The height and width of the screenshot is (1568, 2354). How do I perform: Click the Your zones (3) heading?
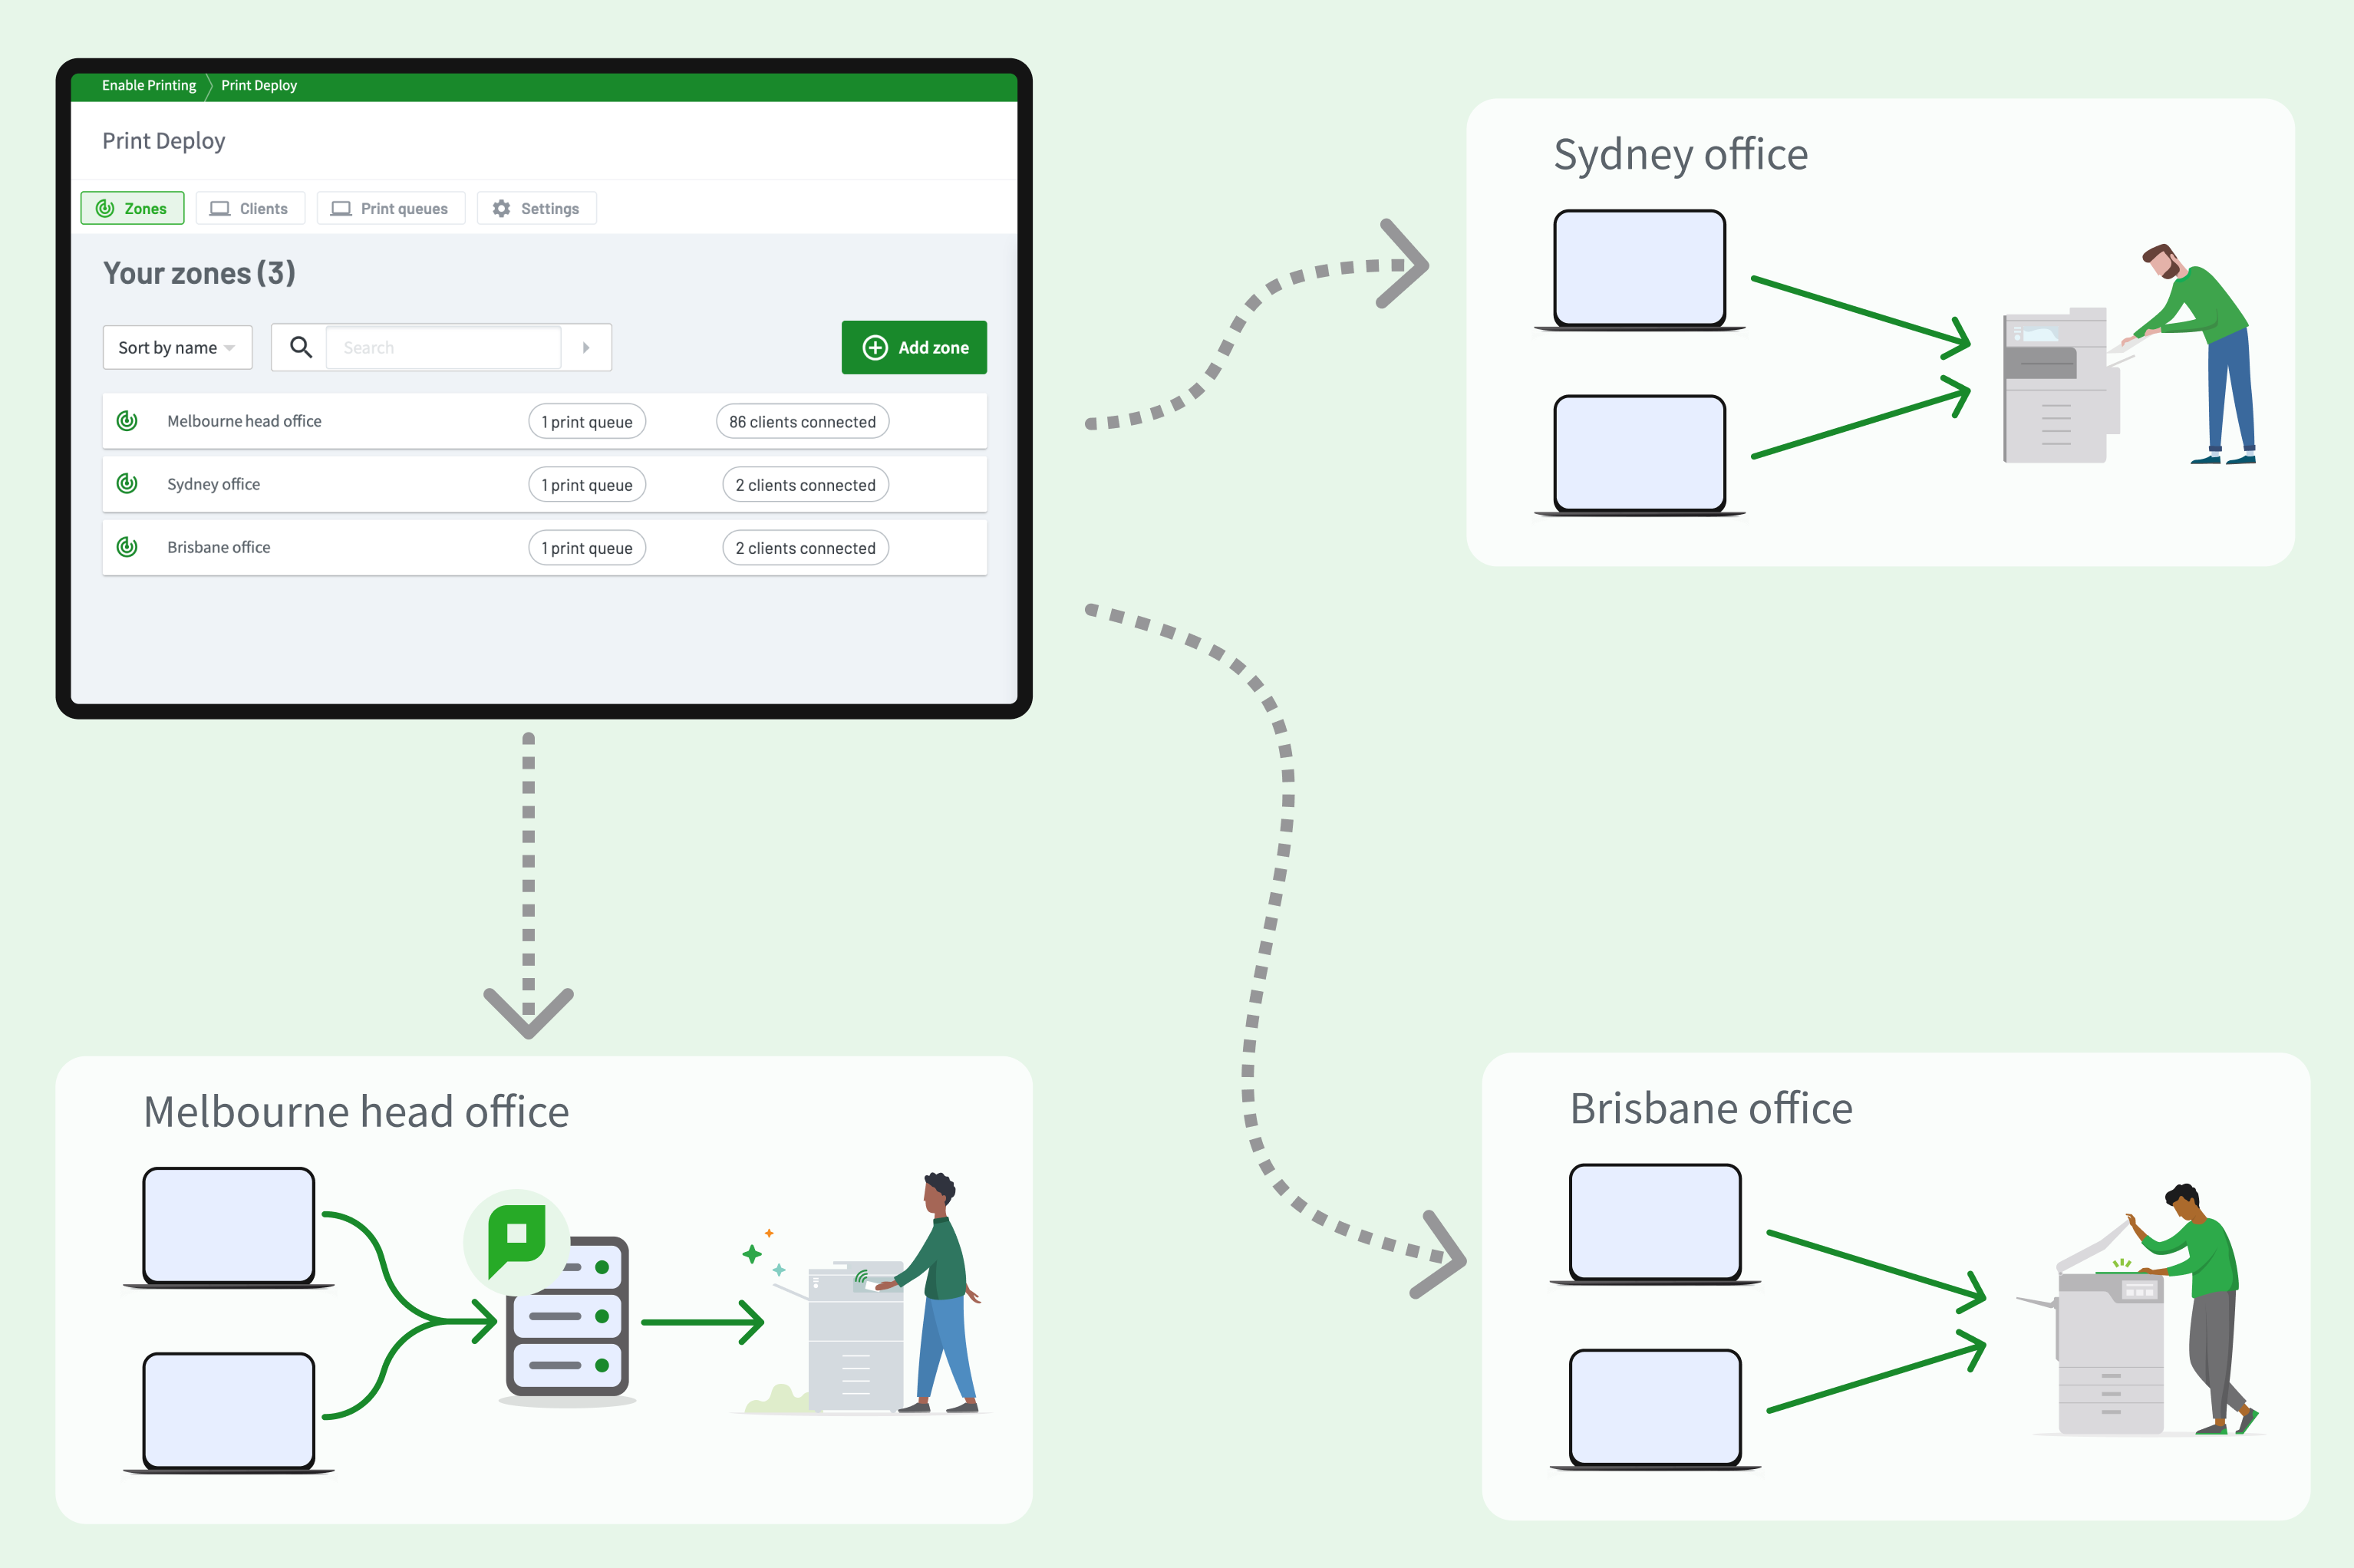[x=199, y=273]
